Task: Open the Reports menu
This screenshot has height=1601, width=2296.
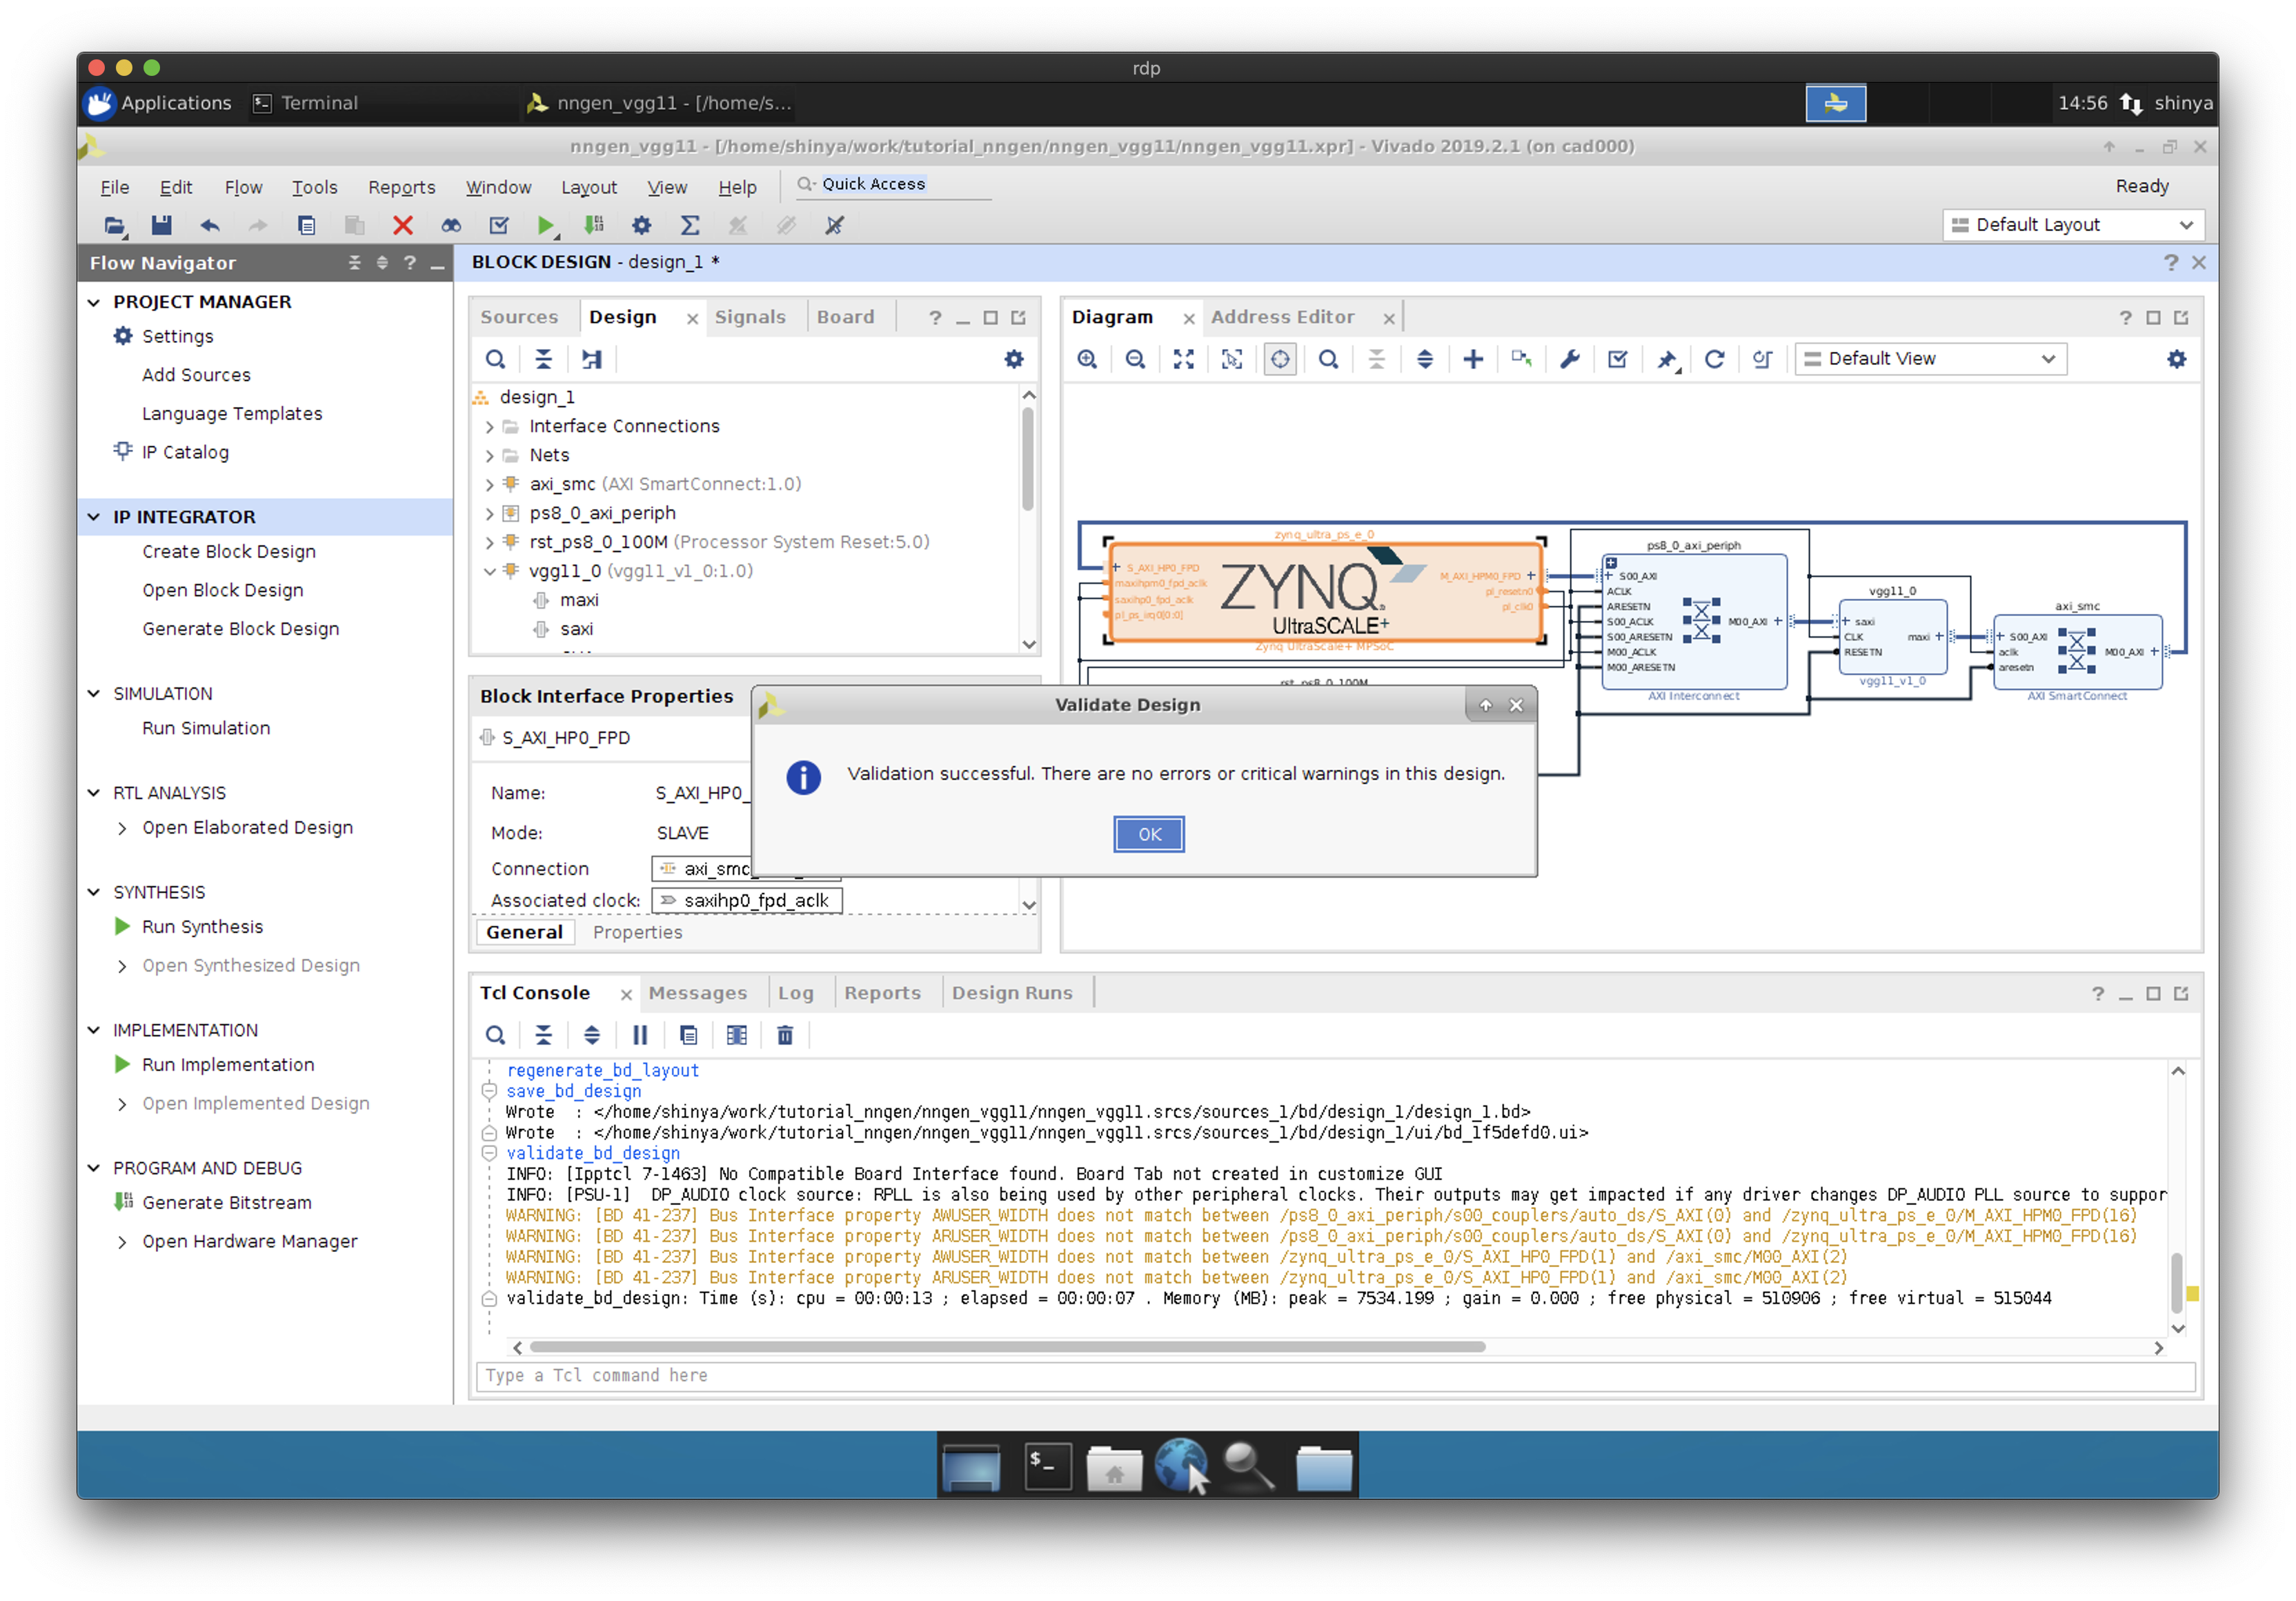Action: pos(401,187)
